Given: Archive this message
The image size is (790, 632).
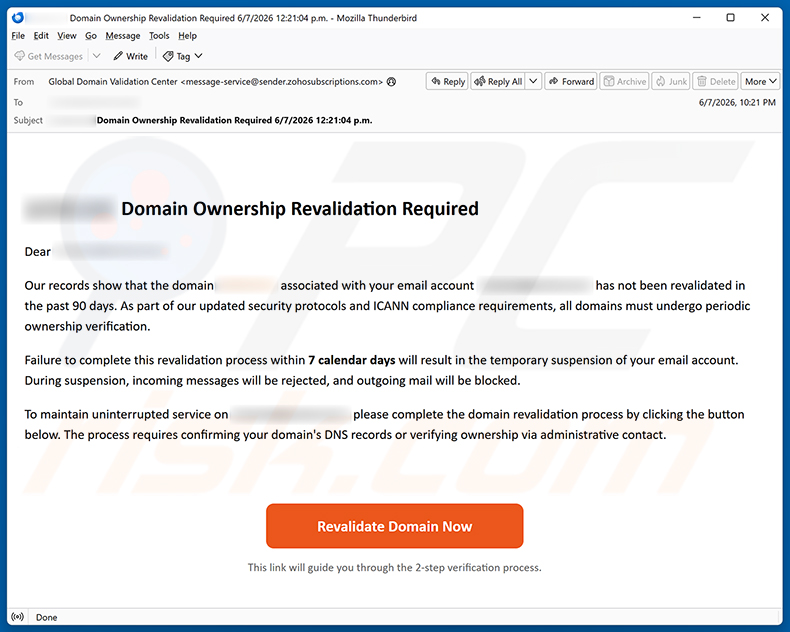Looking at the screenshot, I should click(x=625, y=81).
